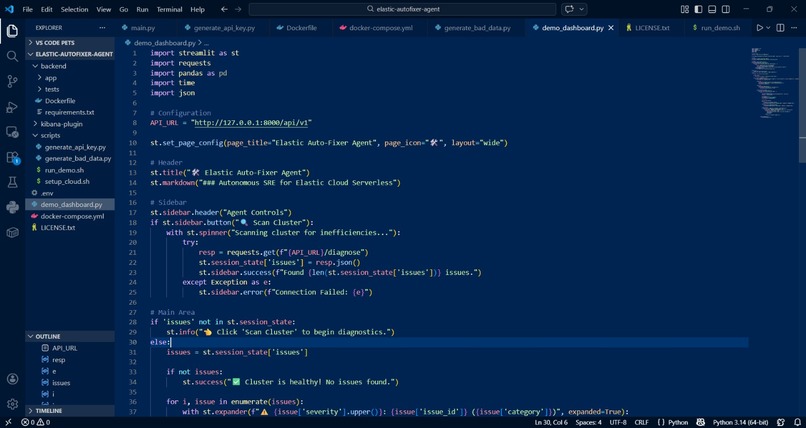Click the command center search box

point(402,9)
